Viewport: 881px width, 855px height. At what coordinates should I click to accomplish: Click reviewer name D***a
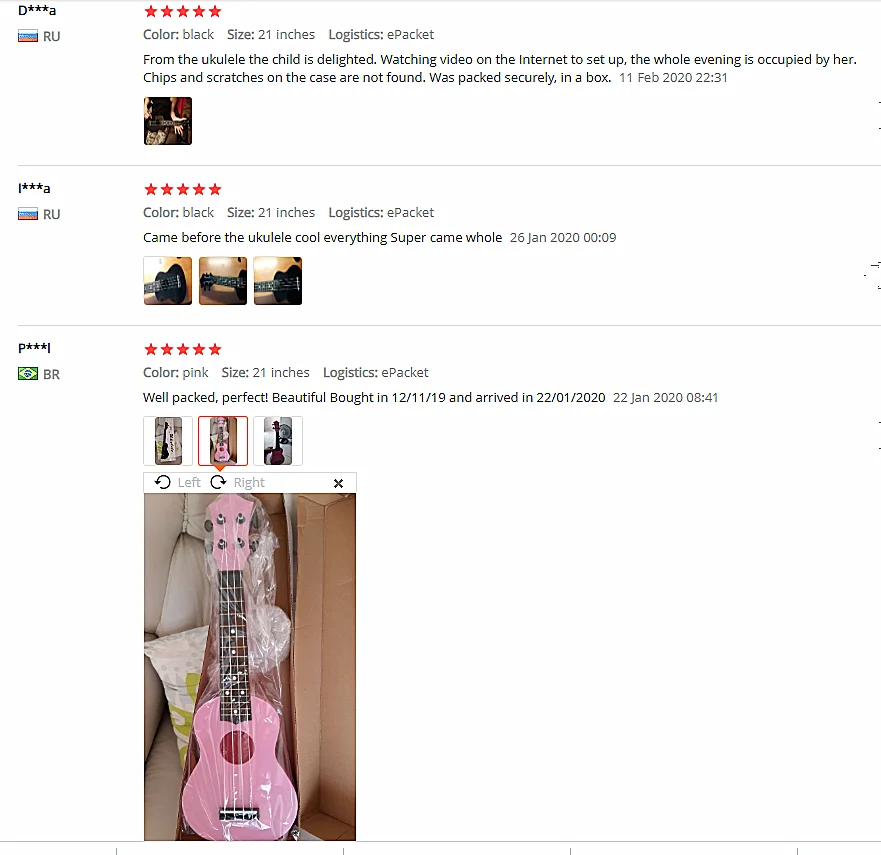click(x=37, y=10)
